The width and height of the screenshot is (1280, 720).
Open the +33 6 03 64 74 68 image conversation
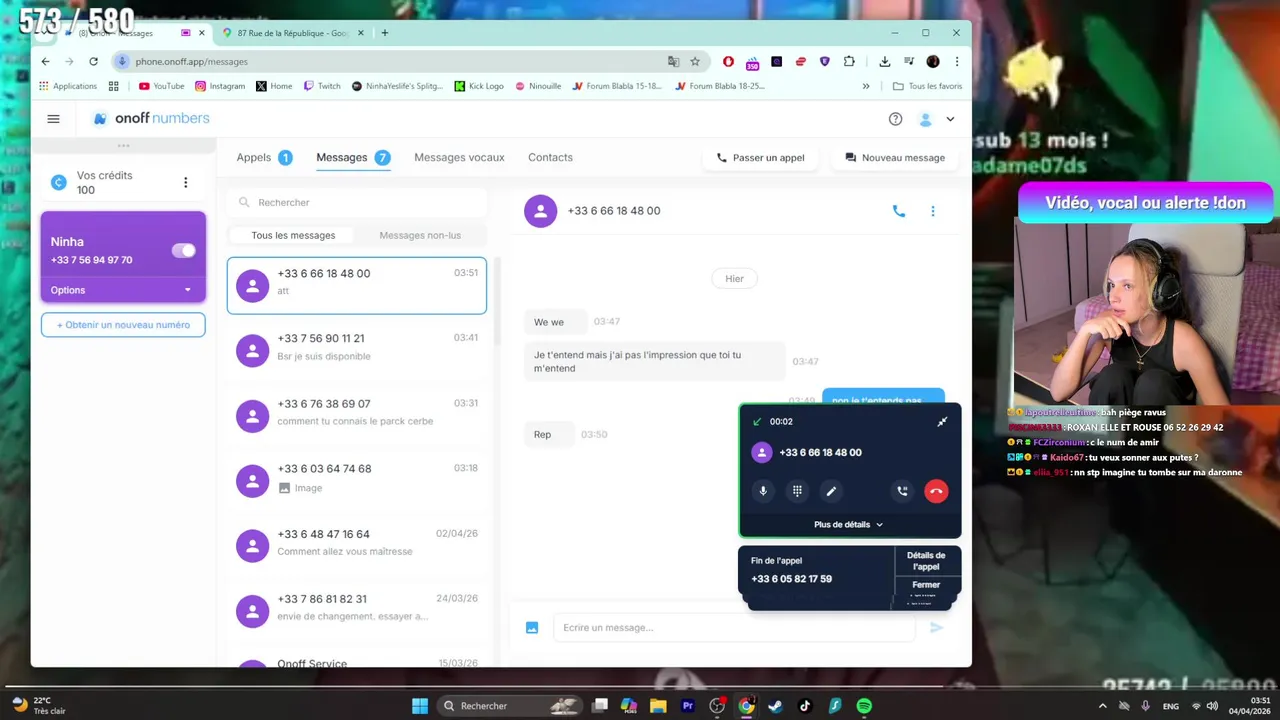357,481
